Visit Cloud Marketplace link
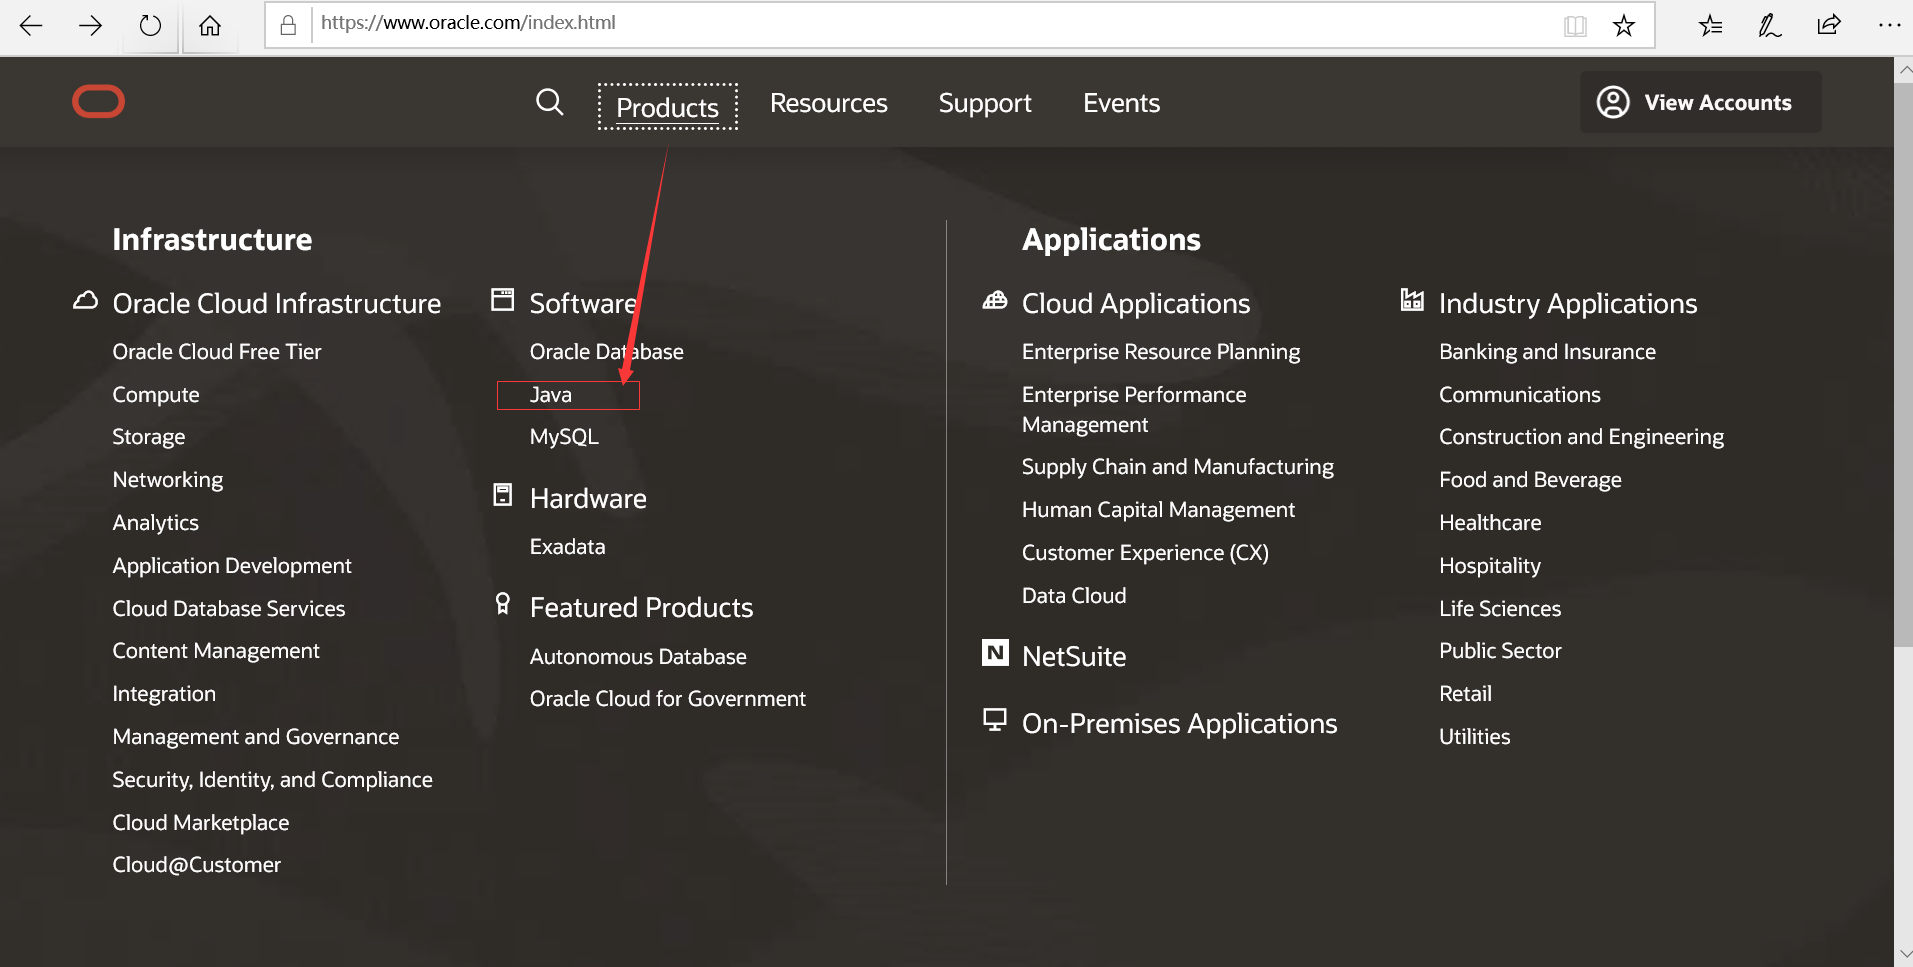Screen dimensions: 1913x967 (x=201, y=823)
